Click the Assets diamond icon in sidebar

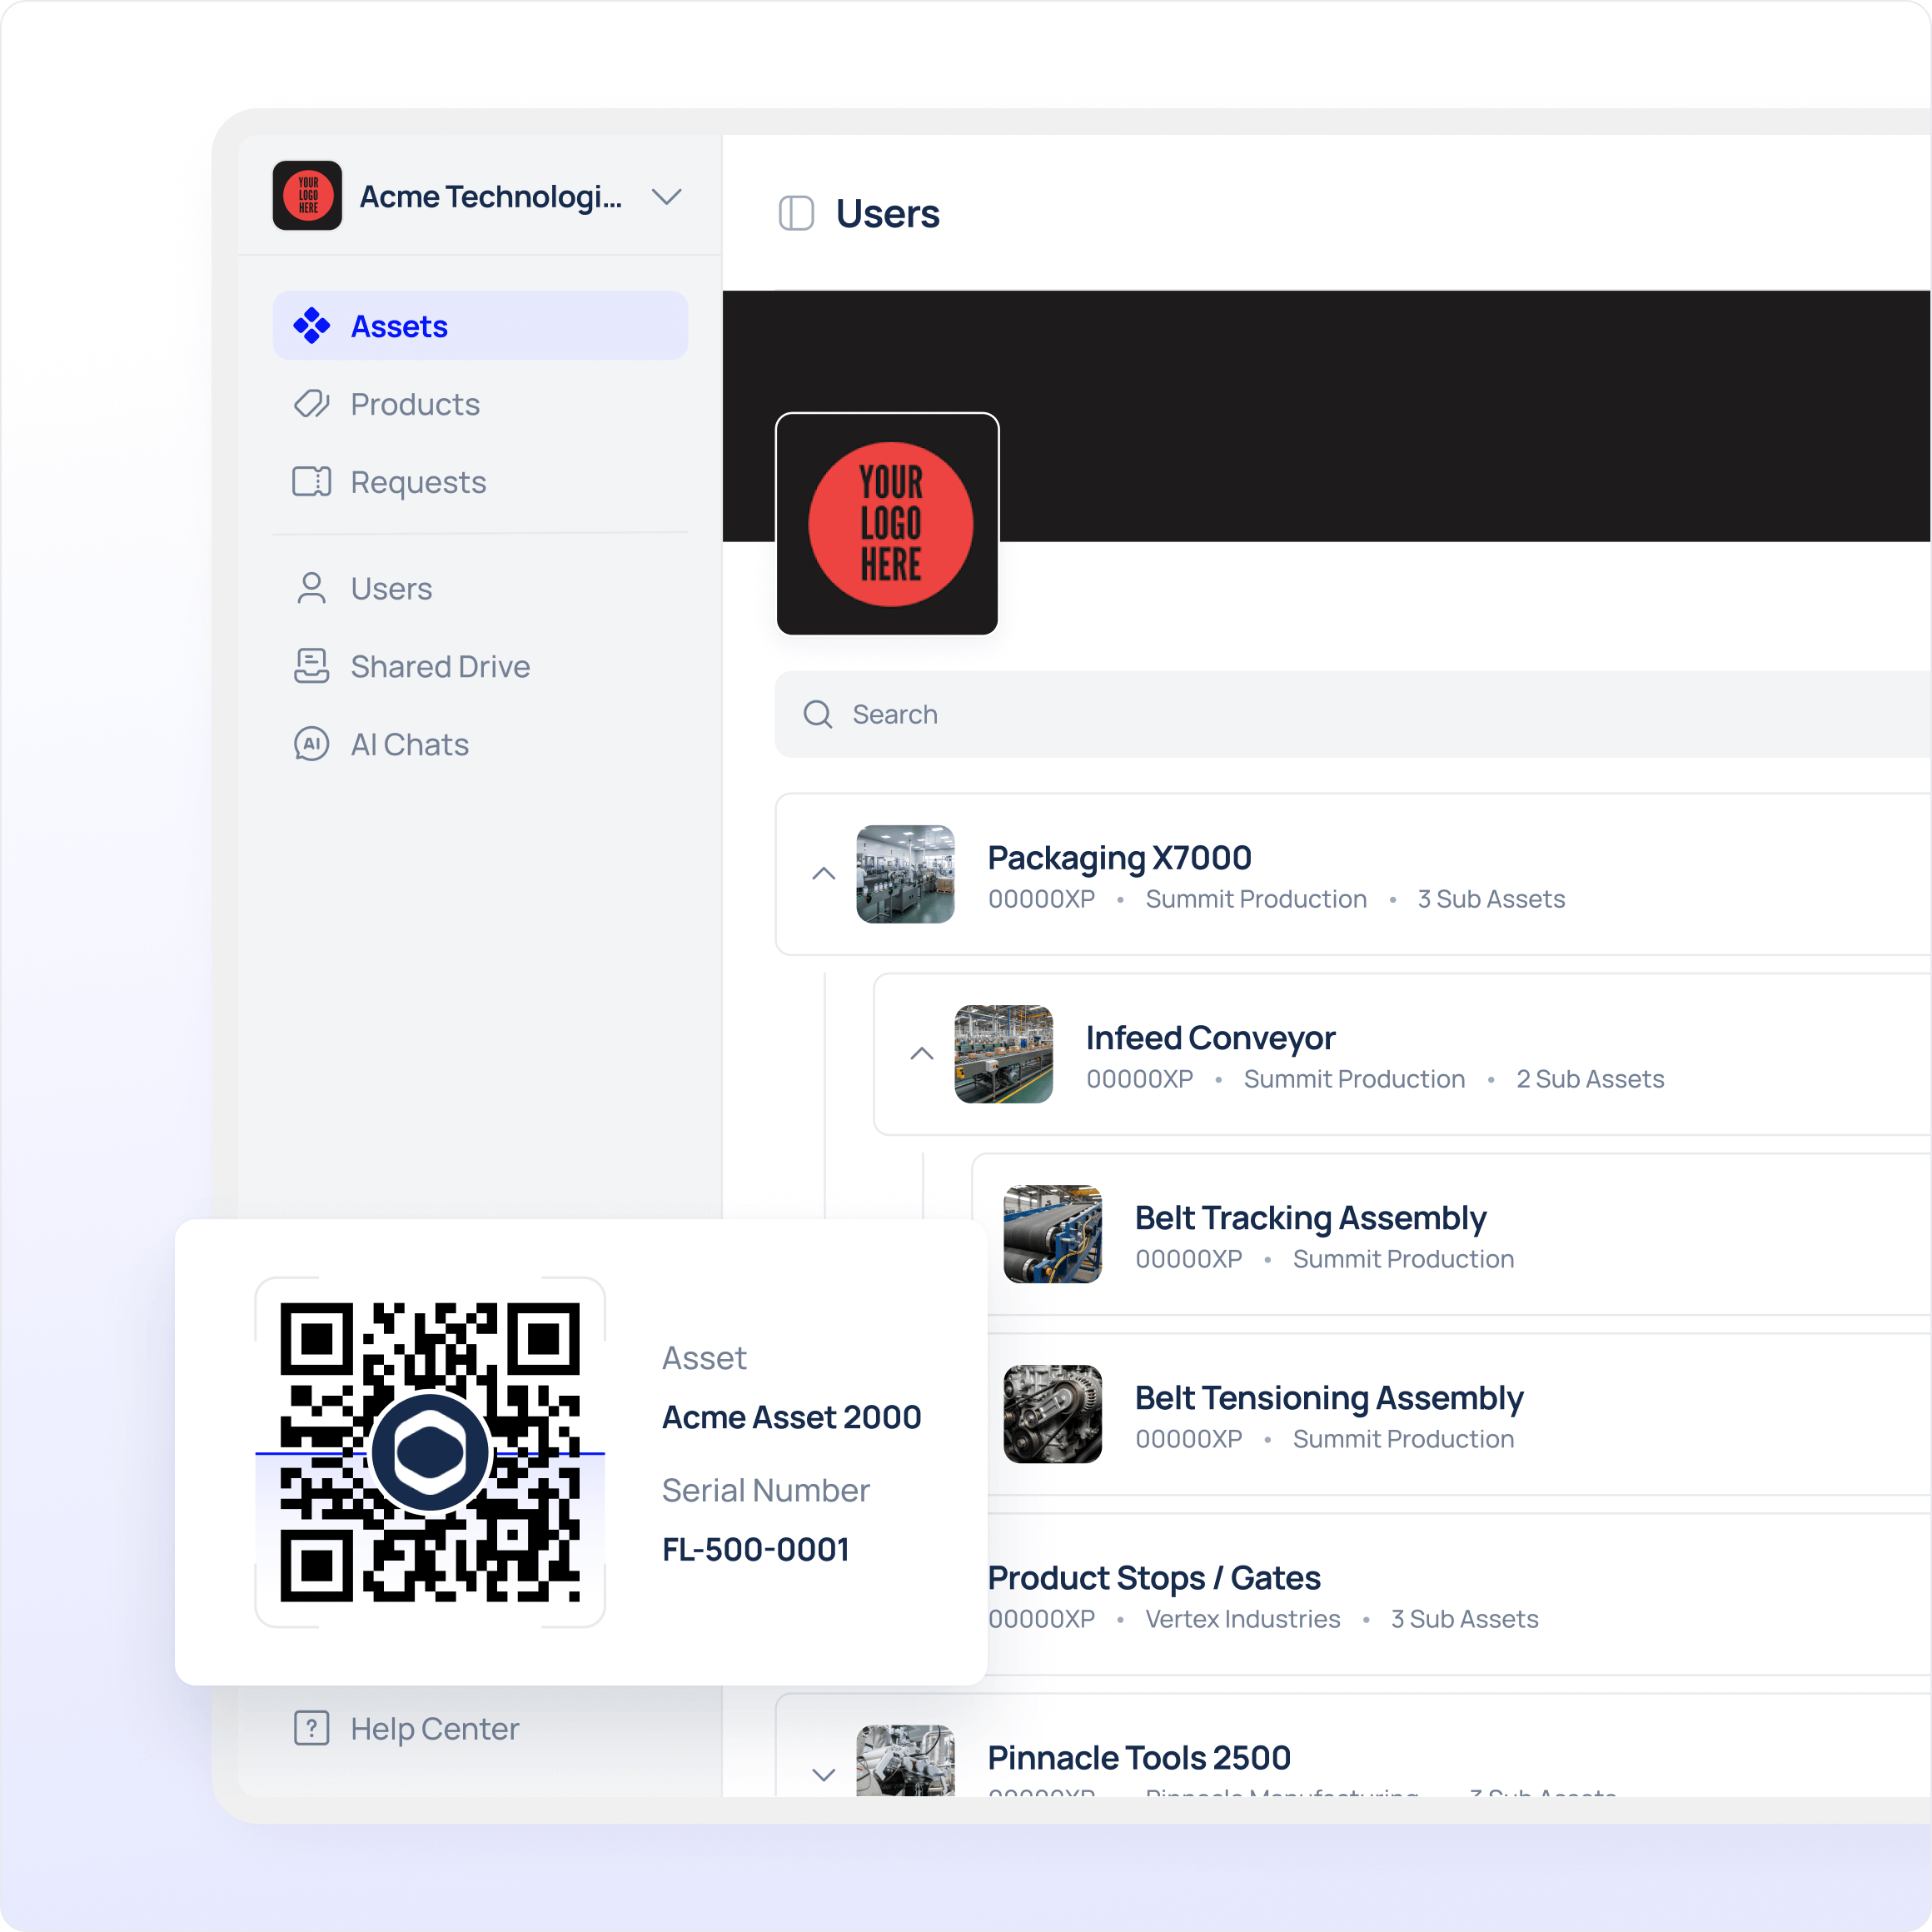pos(311,326)
